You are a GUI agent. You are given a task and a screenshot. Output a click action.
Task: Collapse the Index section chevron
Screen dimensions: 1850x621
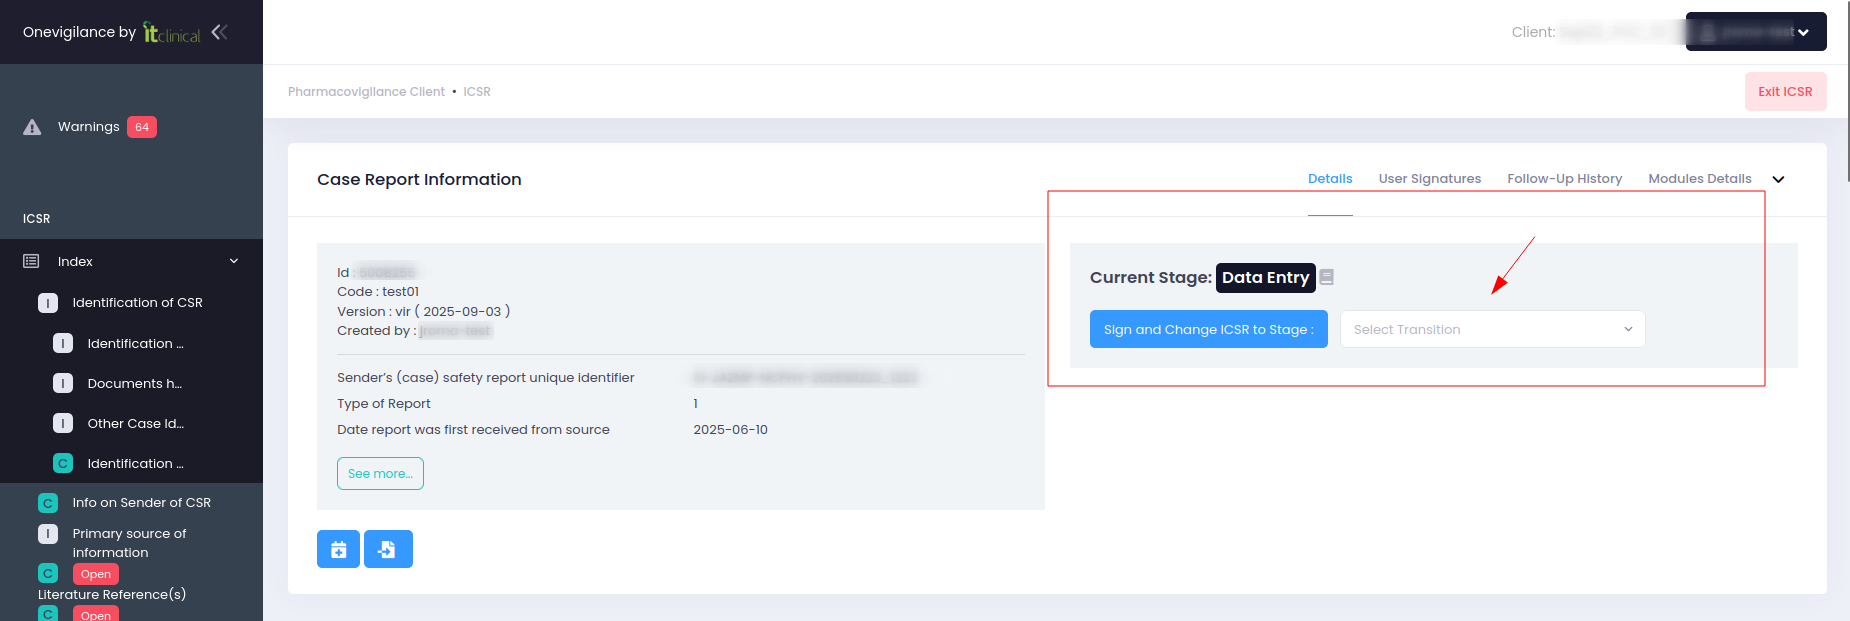234,261
